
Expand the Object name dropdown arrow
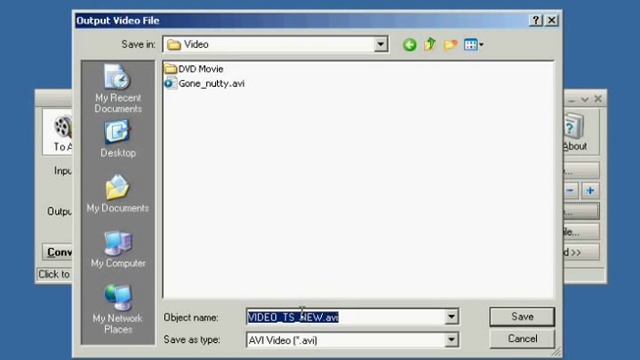pos(451,316)
